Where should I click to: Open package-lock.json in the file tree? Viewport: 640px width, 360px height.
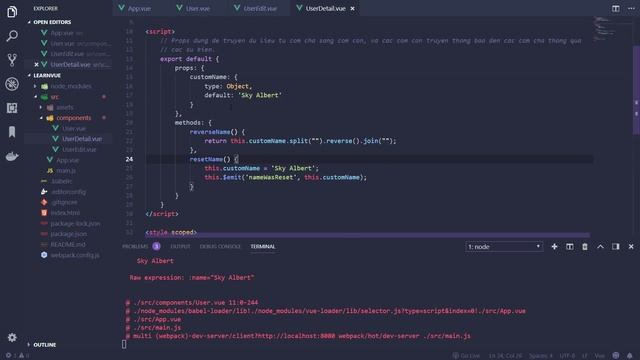75,224
